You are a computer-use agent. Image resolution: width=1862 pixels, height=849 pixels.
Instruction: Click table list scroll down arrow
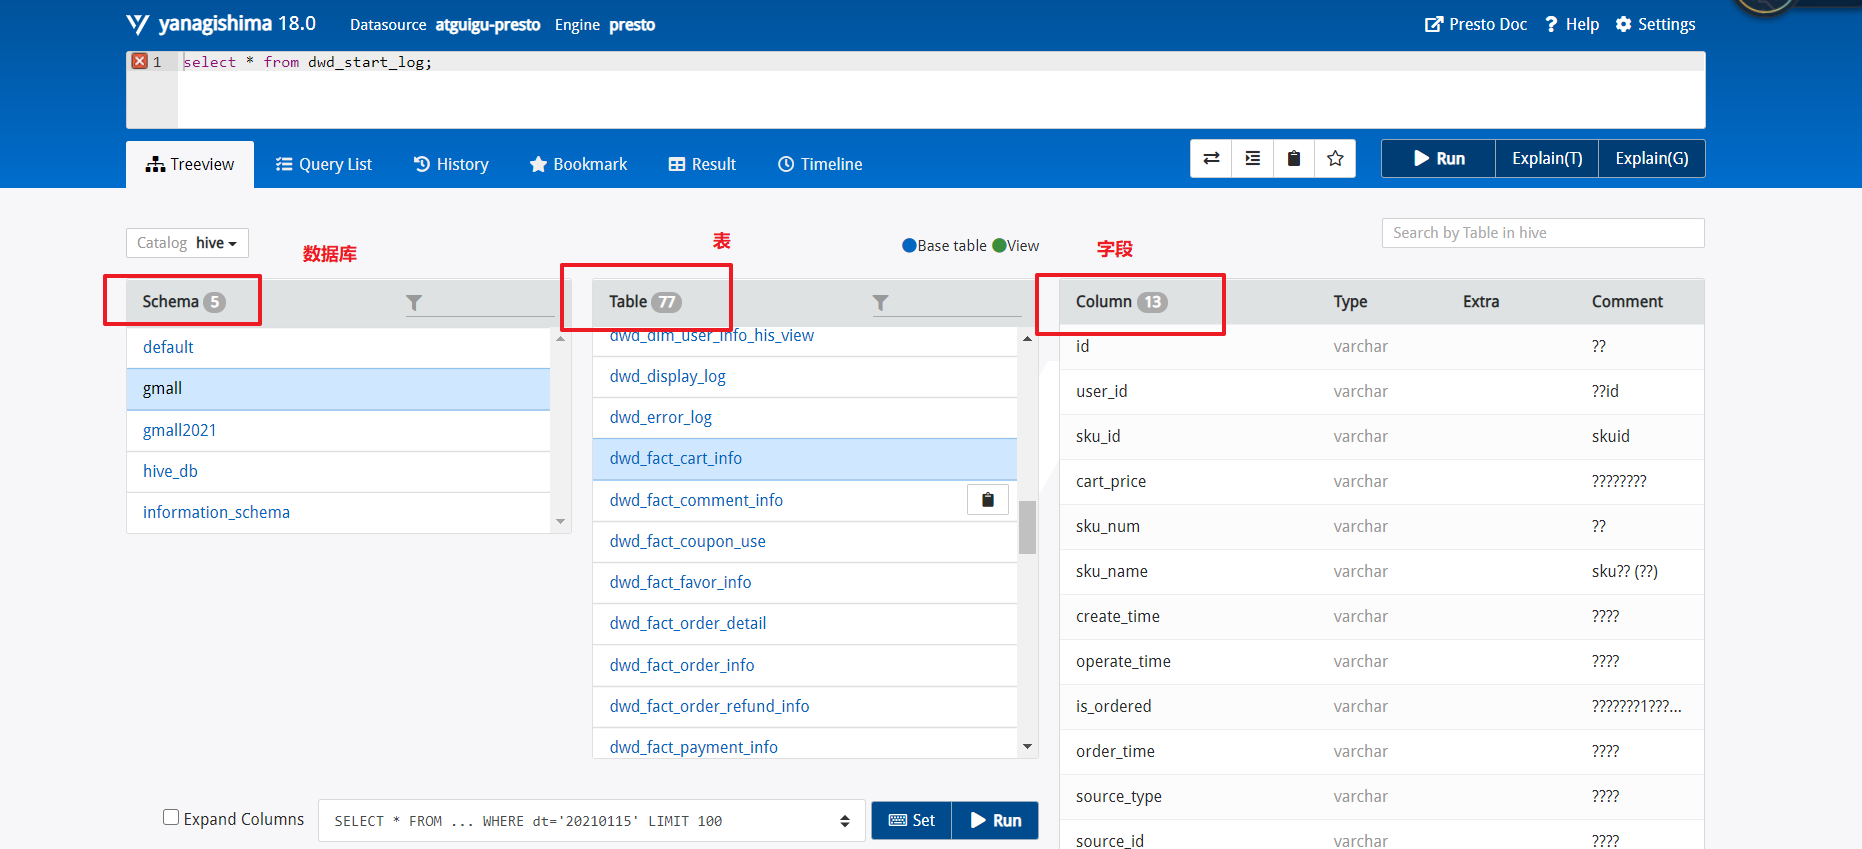[x=1027, y=746]
